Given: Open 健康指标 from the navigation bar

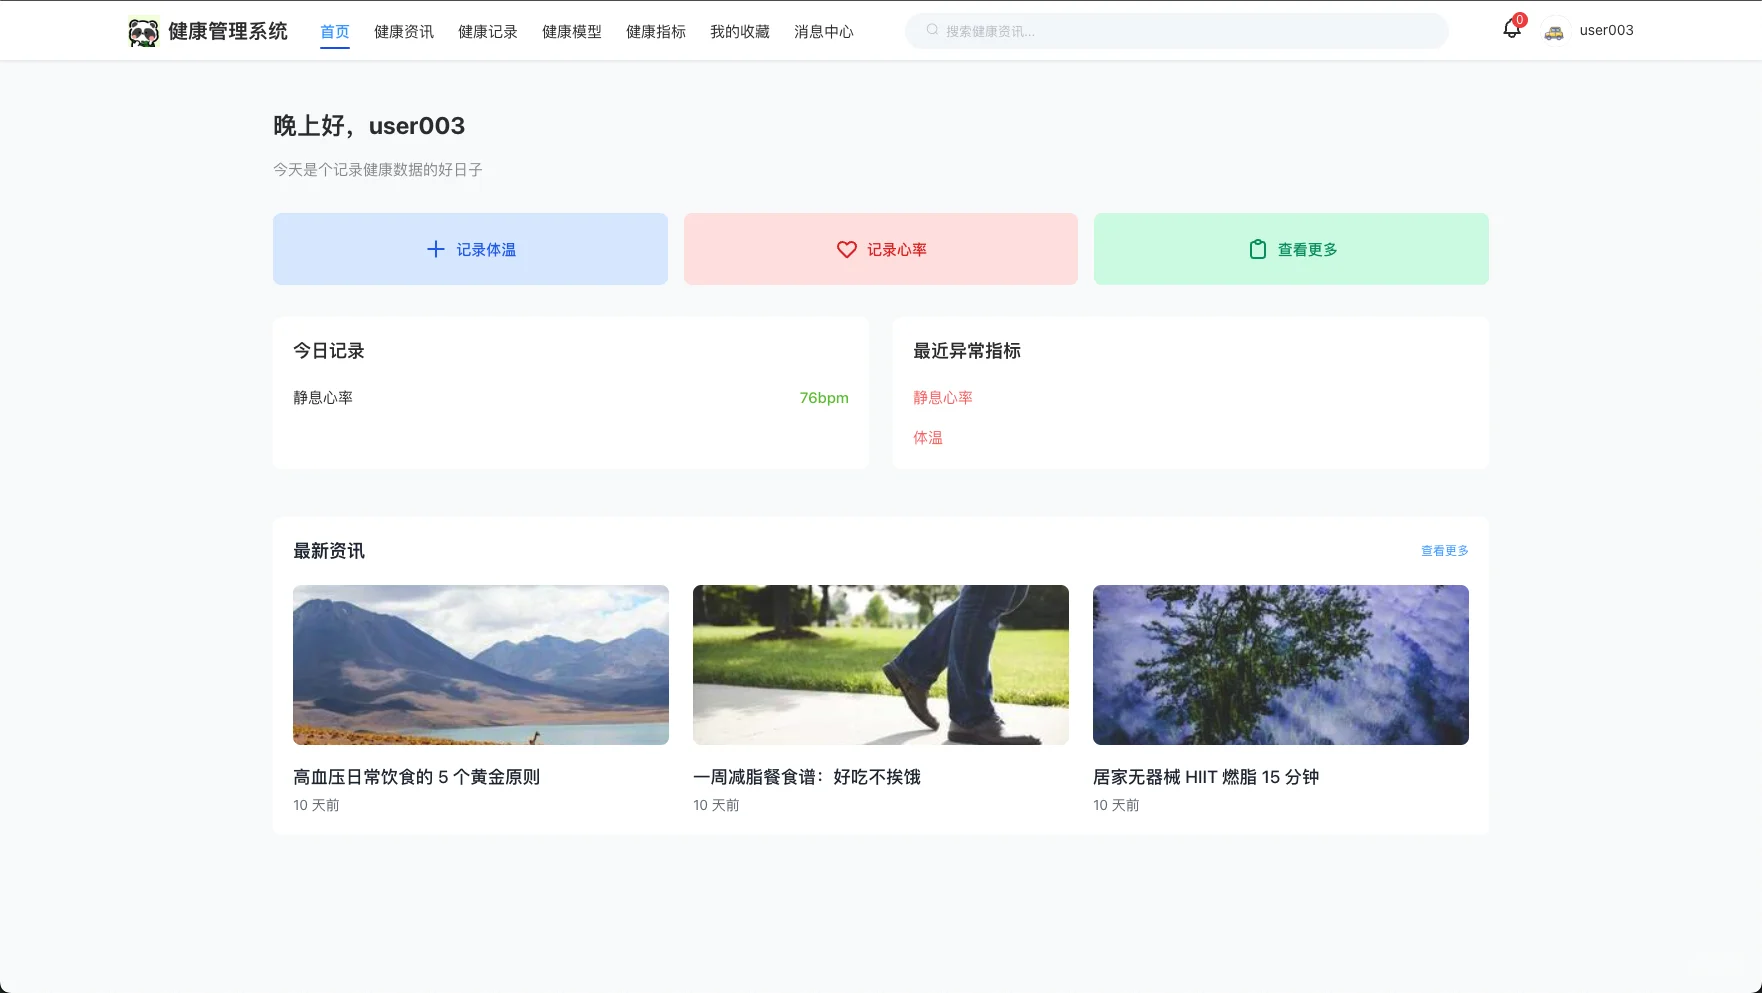Looking at the screenshot, I should (655, 31).
